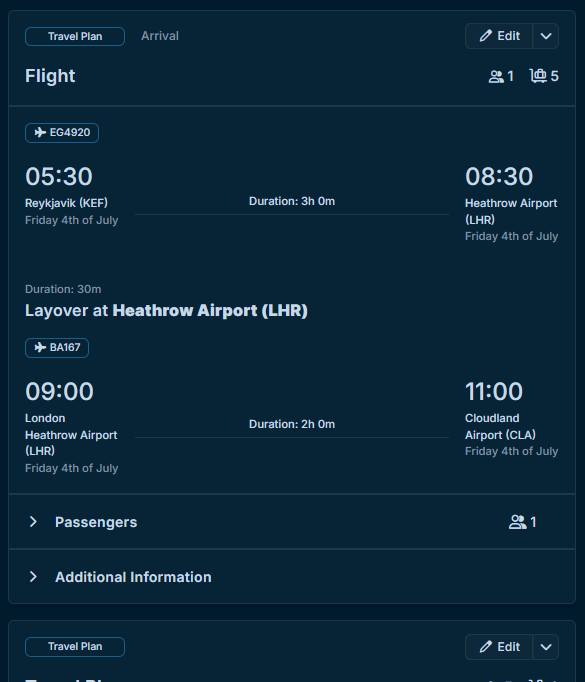This screenshot has height=682, width=585.
Task: Click the BA167 flight number badge
Action: [57, 348]
